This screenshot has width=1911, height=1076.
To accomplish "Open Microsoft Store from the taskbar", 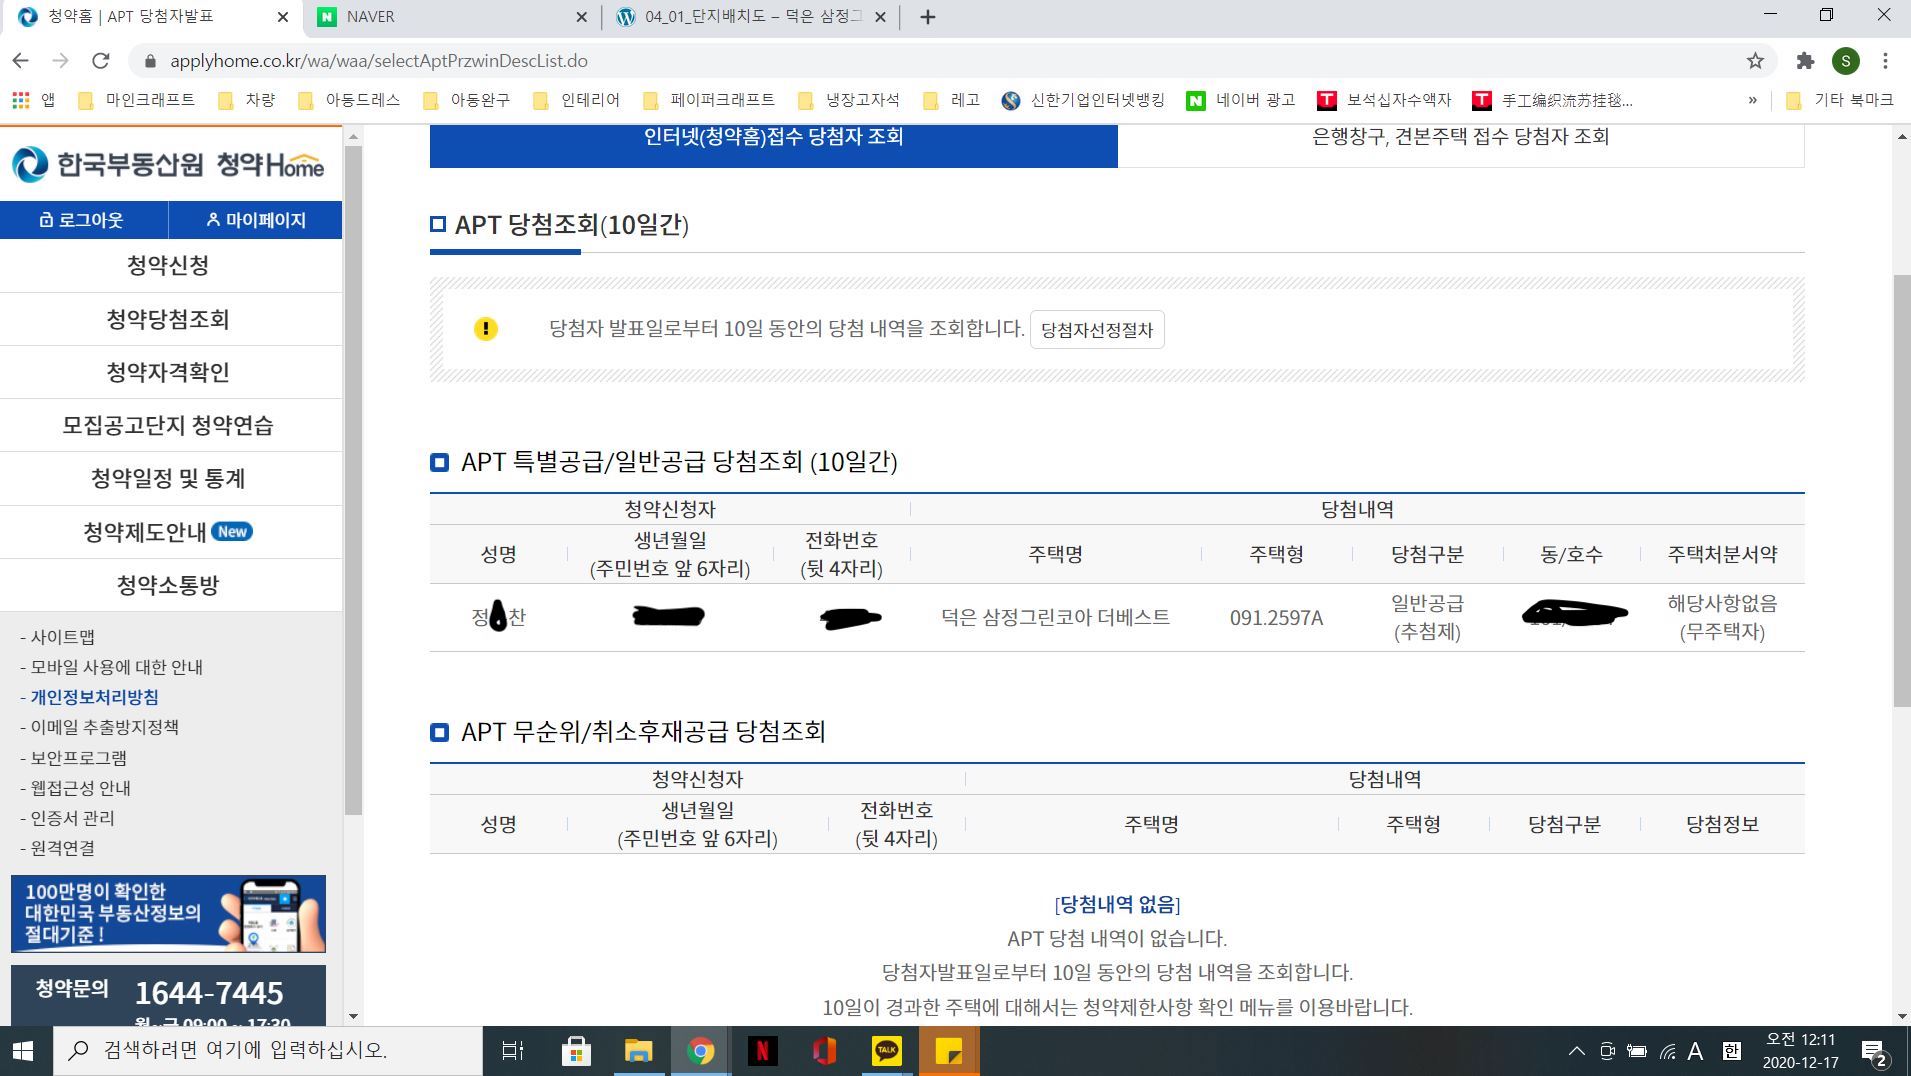I will [576, 1051].
